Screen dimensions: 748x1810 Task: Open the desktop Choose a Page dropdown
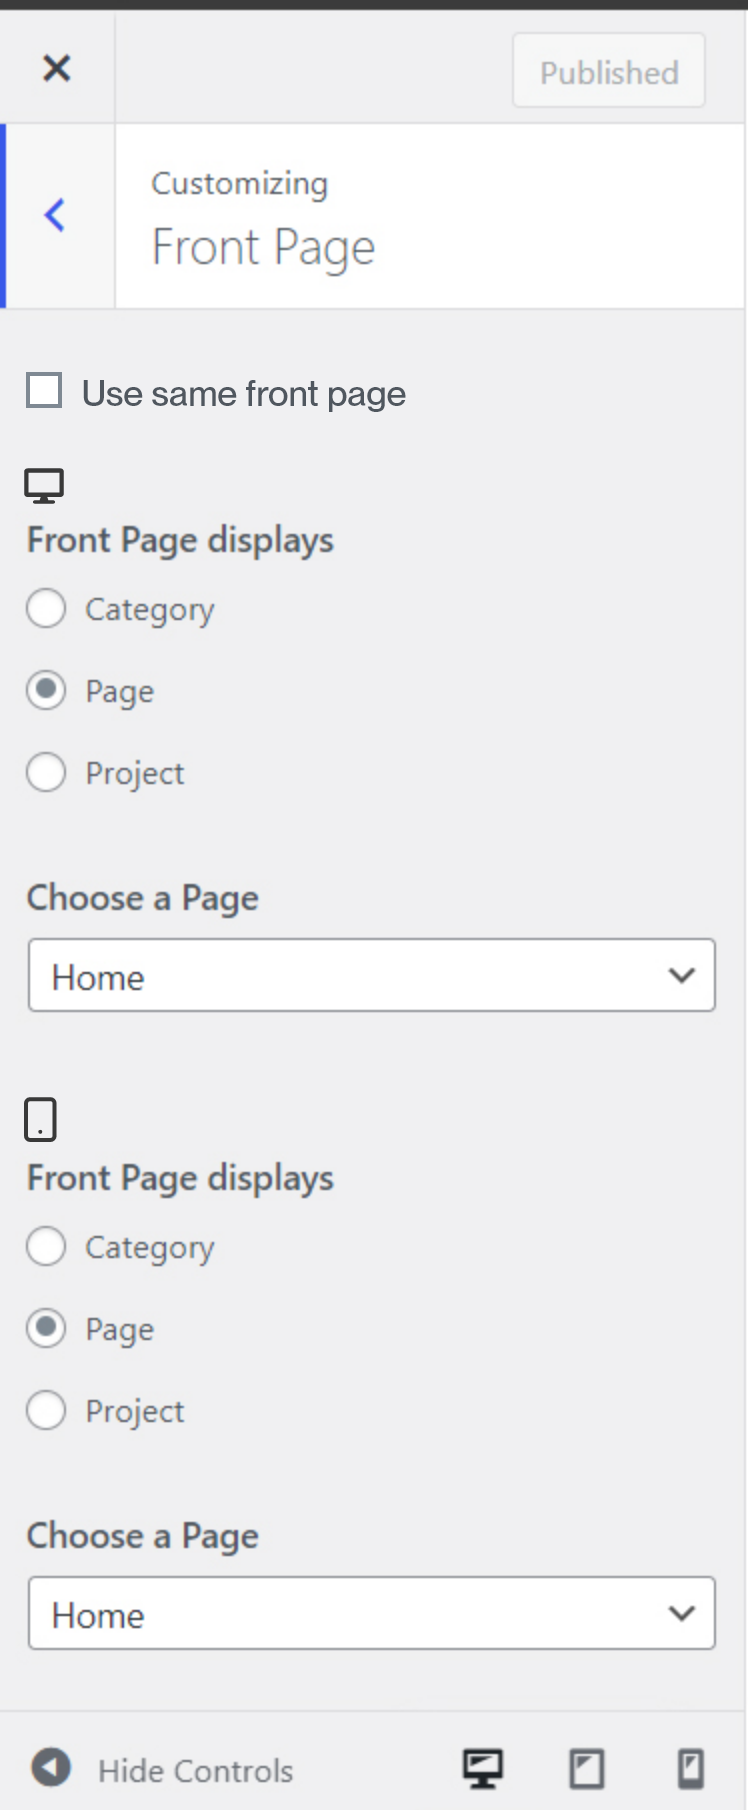372,975
